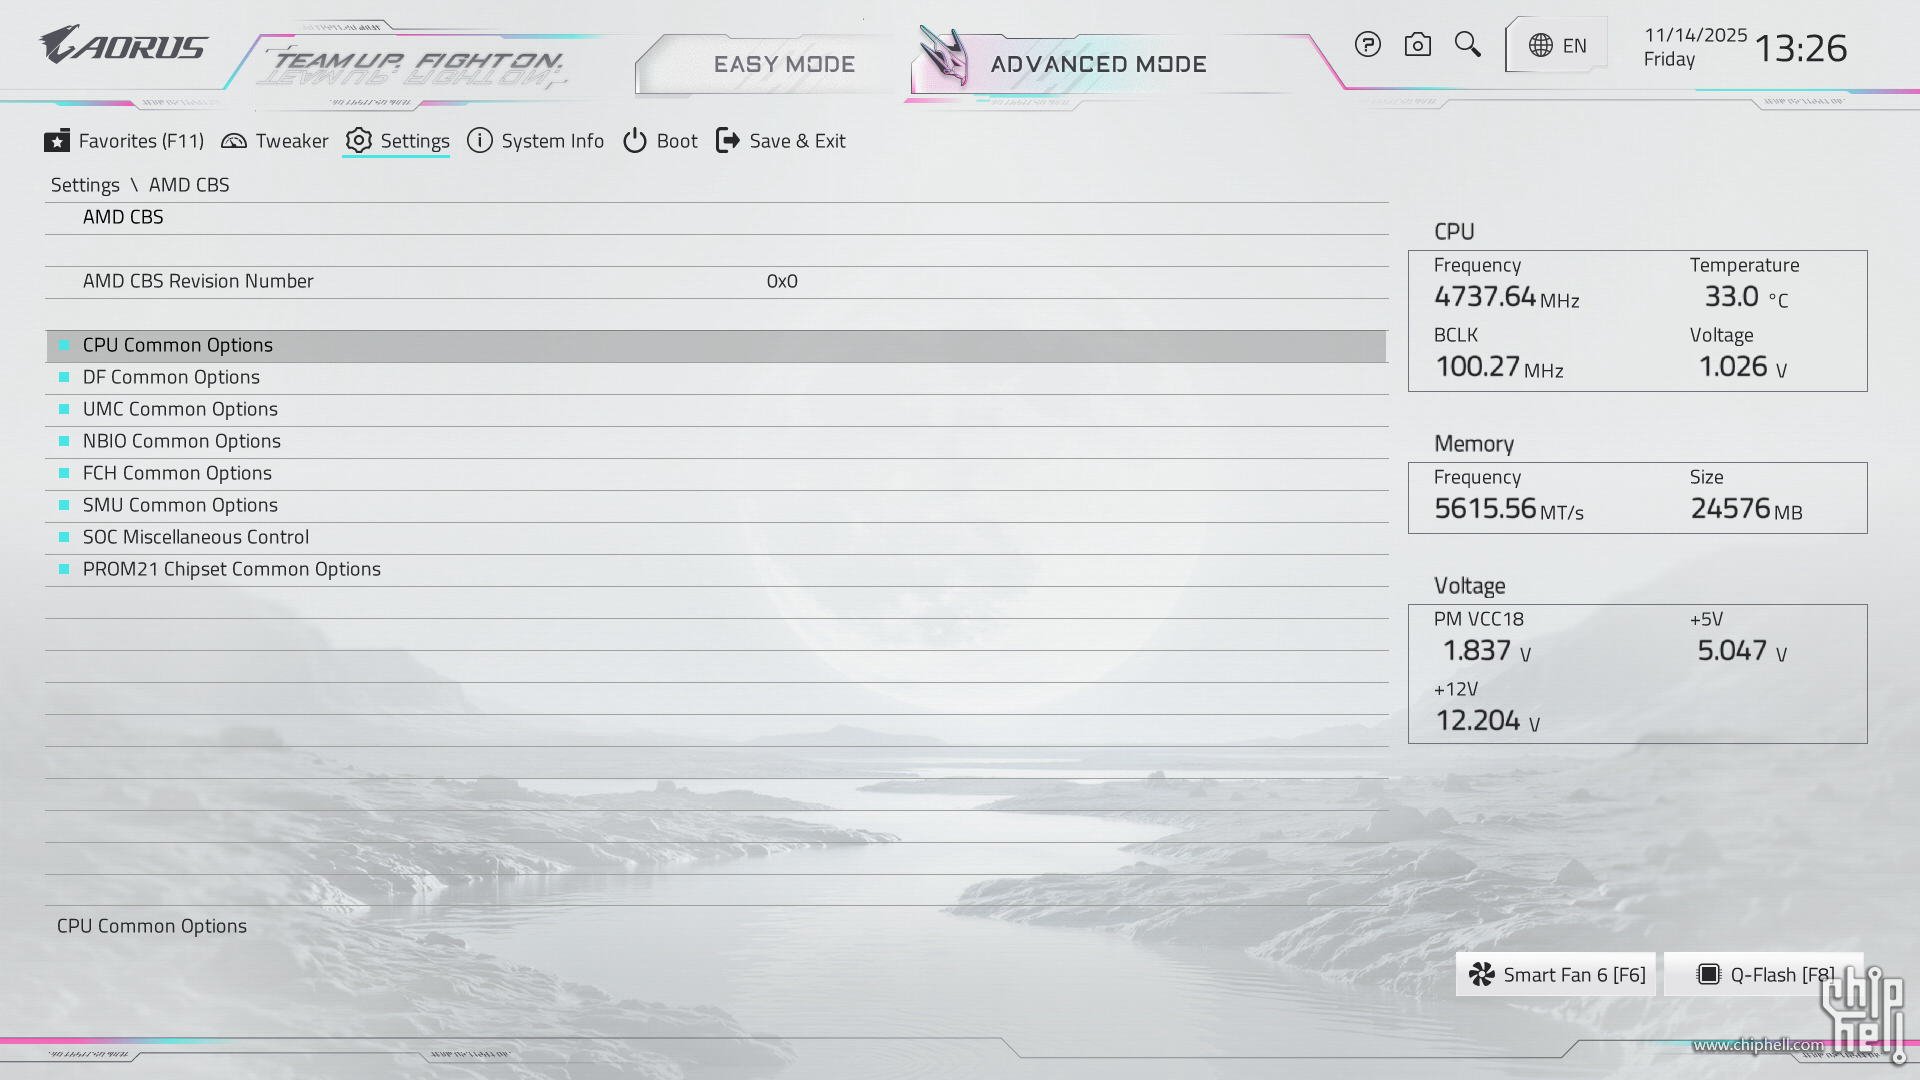Open Smart Fan 6 button
Screen dimensions: 1920x1080
tap(1556, 975)
